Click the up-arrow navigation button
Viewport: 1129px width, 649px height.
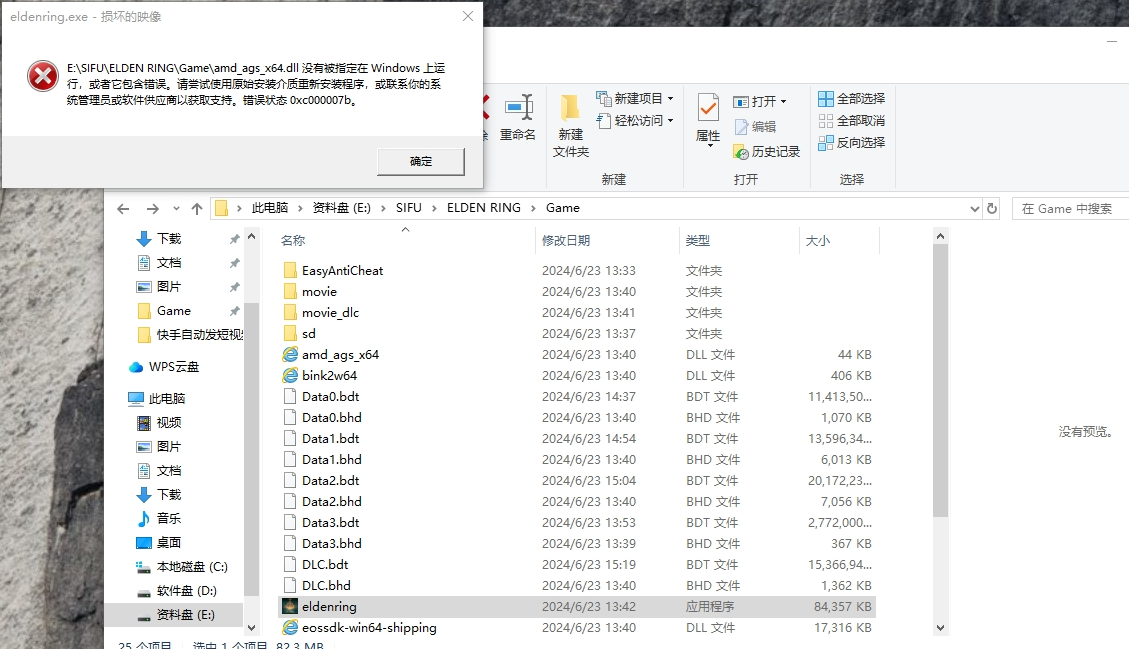pos(196,209)
